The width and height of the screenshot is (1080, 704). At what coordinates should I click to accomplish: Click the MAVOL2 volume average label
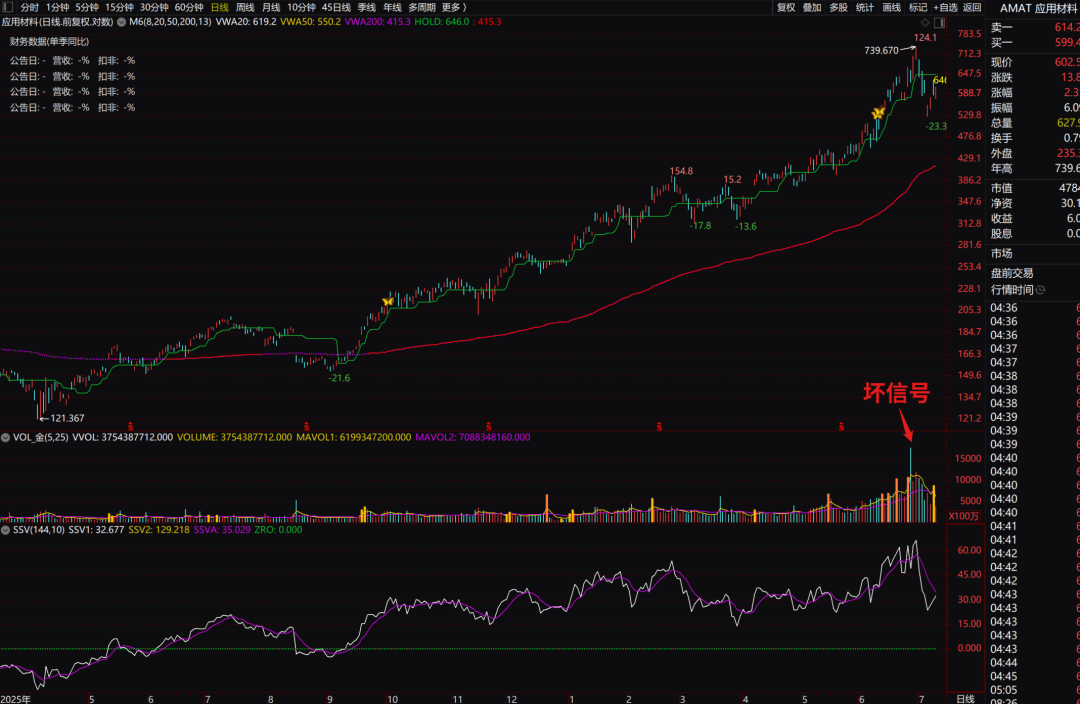tap(472, 437)
